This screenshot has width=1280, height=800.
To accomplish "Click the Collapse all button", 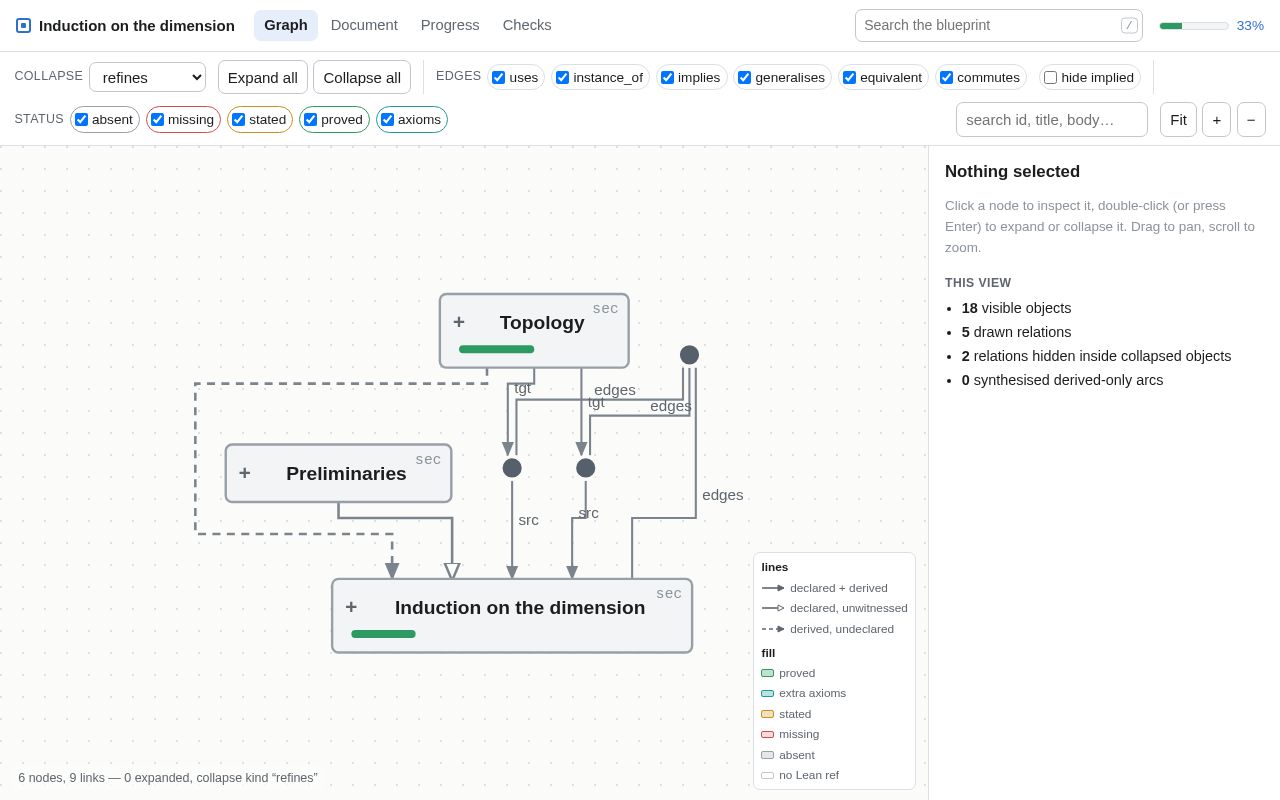I will tap(362, 77).
